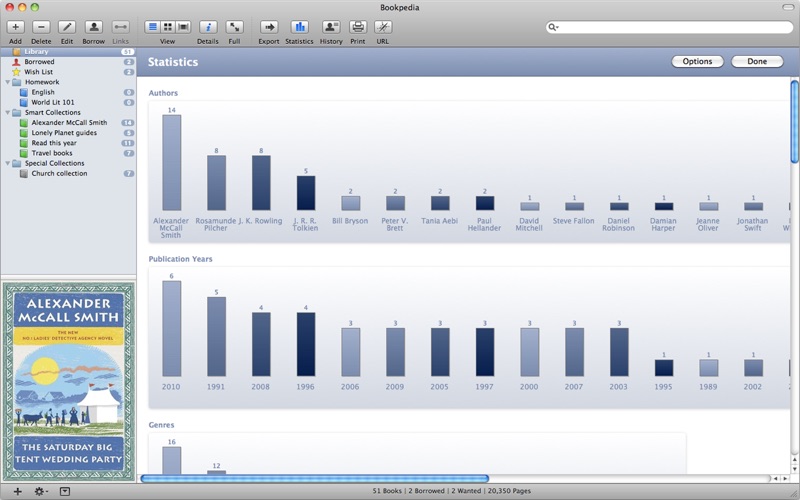Collapse the Homework folder

(x=8, y=82)
